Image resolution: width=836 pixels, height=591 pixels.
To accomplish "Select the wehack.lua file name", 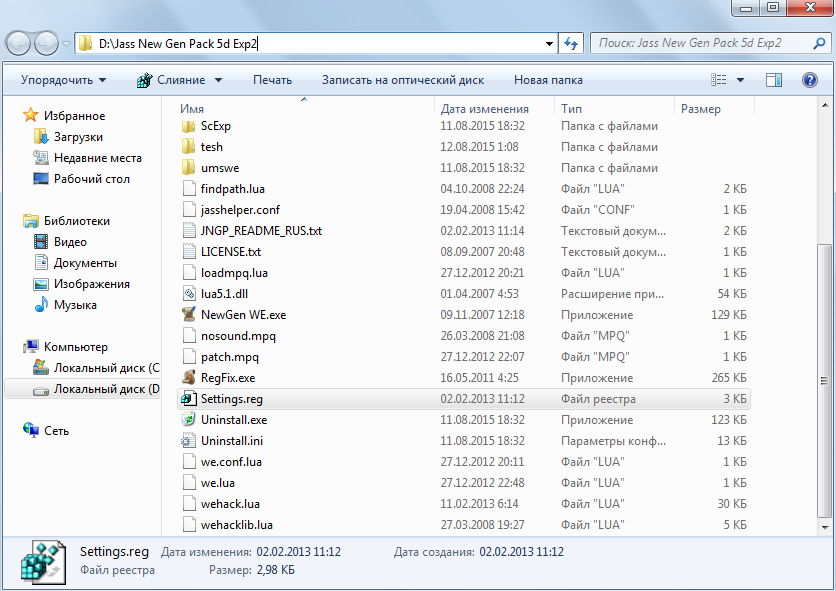I will point(230,504).
